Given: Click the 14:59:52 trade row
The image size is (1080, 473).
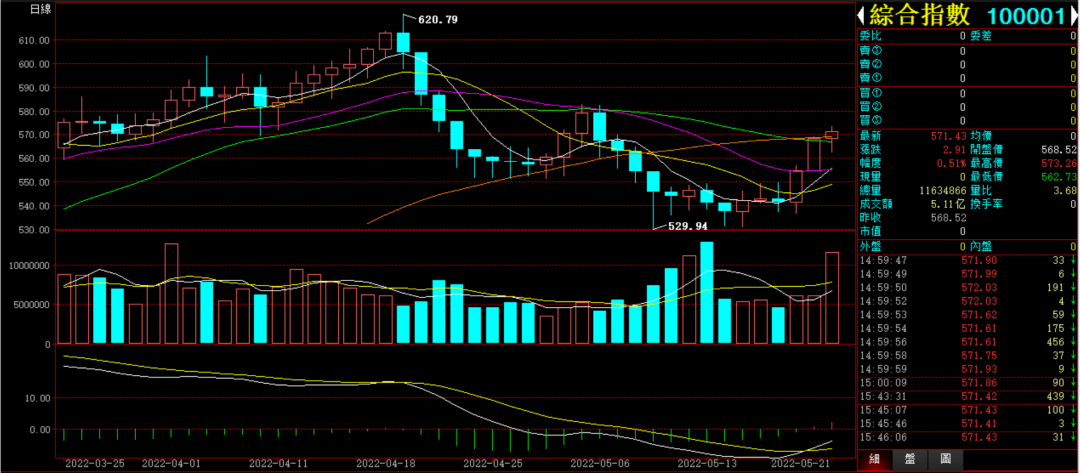Looking at the screenshot, I should (x=967, y=300).
